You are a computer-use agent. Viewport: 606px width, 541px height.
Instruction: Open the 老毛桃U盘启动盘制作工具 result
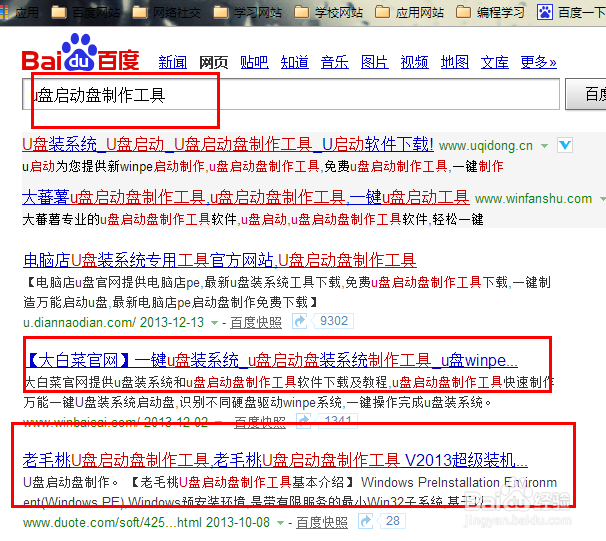coord(275,460)
